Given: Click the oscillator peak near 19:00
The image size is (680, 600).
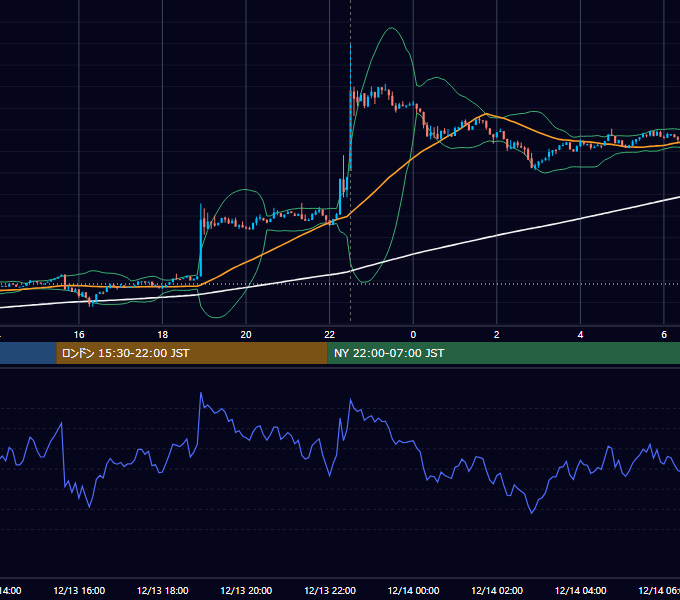Looking at the screenshot, I should point(201,393).
